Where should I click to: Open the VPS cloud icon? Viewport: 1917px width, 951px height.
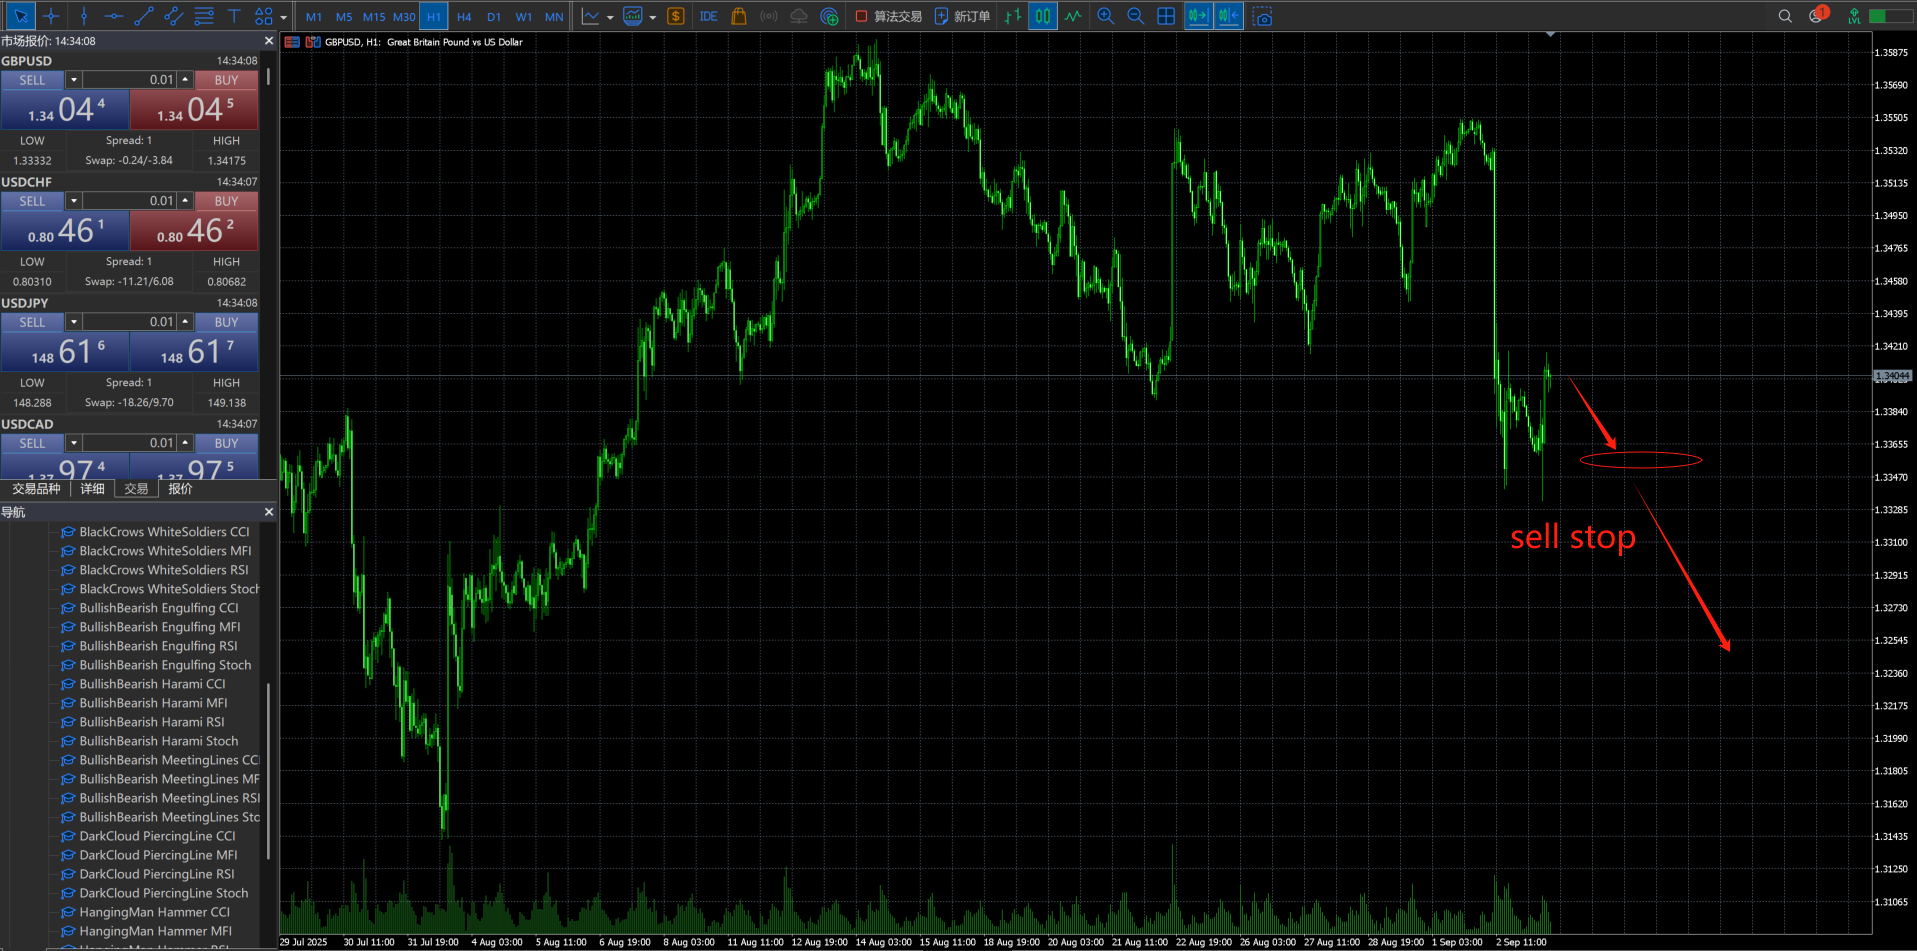[x=799, y=16]
